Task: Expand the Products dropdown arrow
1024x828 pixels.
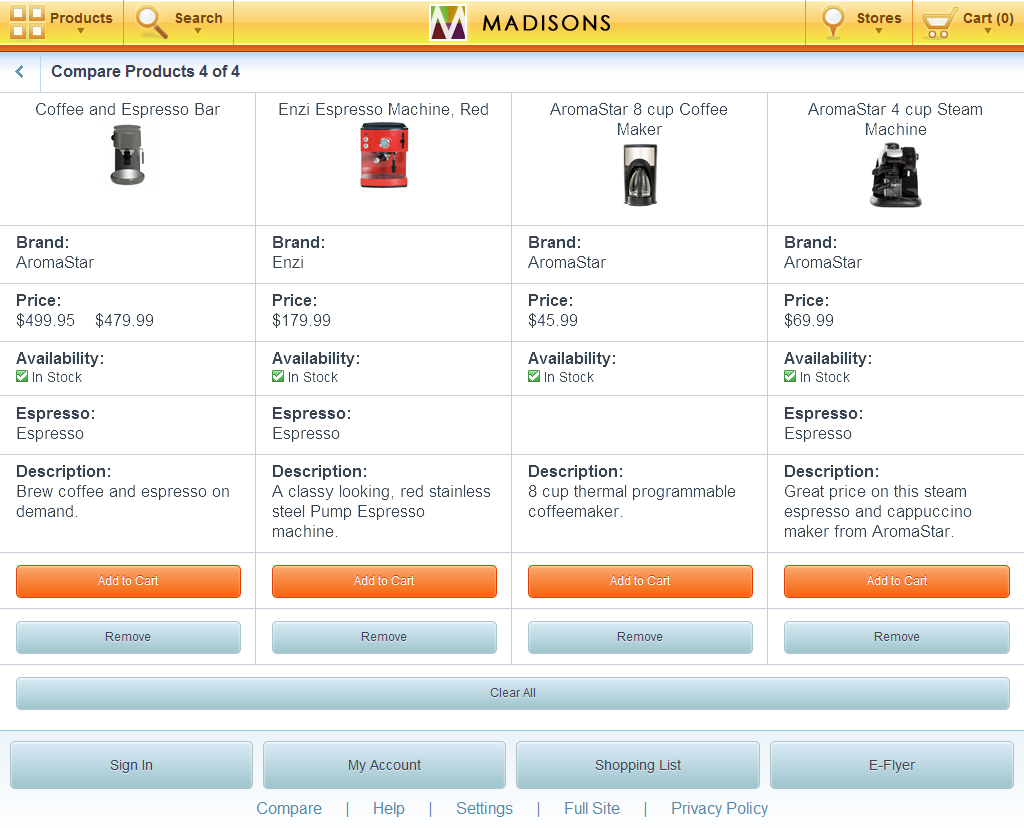Action: tap(80, 30)
